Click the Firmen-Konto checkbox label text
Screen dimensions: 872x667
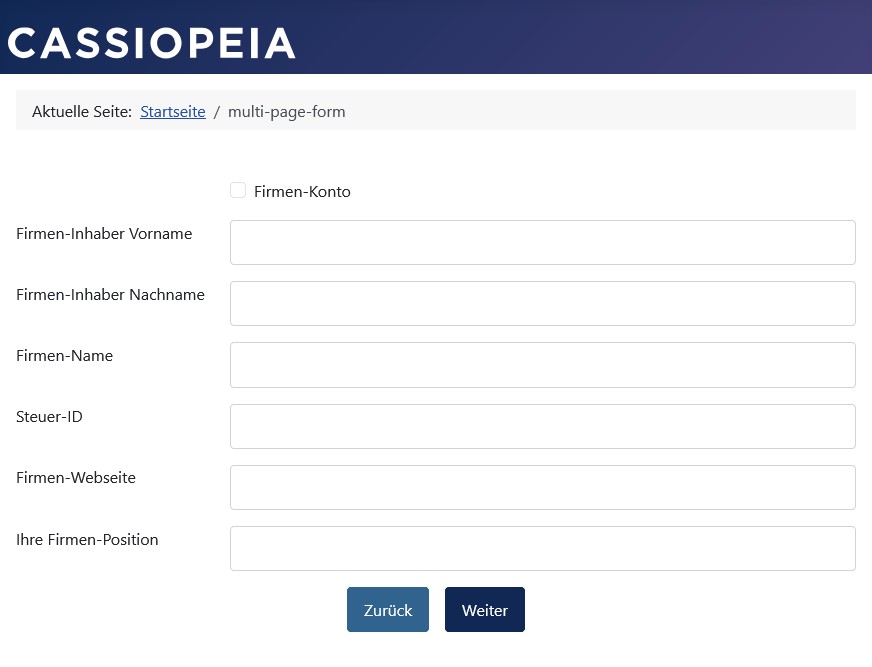[302, 192]
